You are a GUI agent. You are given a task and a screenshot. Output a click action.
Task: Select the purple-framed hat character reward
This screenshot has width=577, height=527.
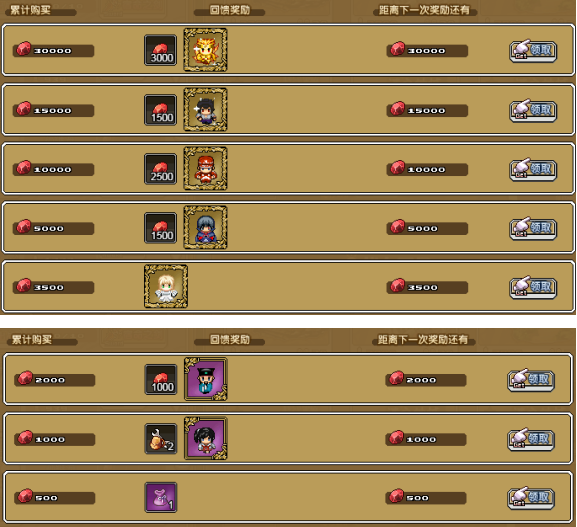coord(206,379)
